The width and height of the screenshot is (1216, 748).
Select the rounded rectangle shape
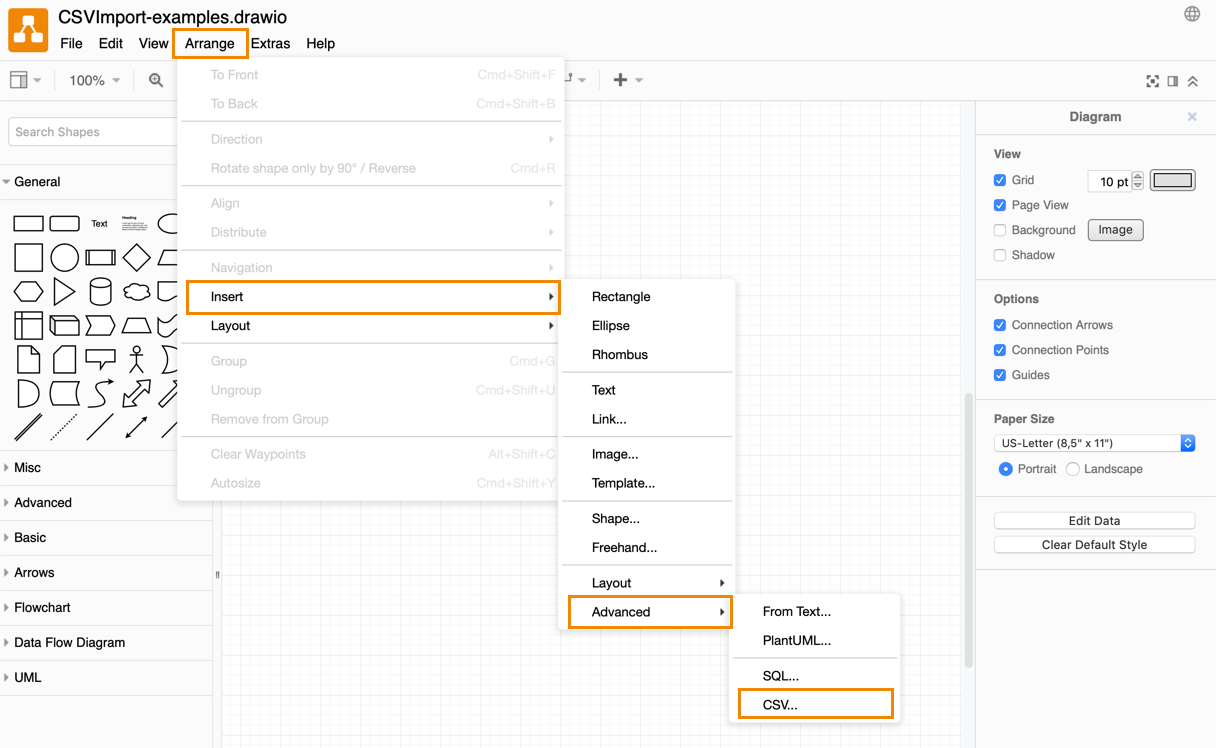tap(65, 223)
